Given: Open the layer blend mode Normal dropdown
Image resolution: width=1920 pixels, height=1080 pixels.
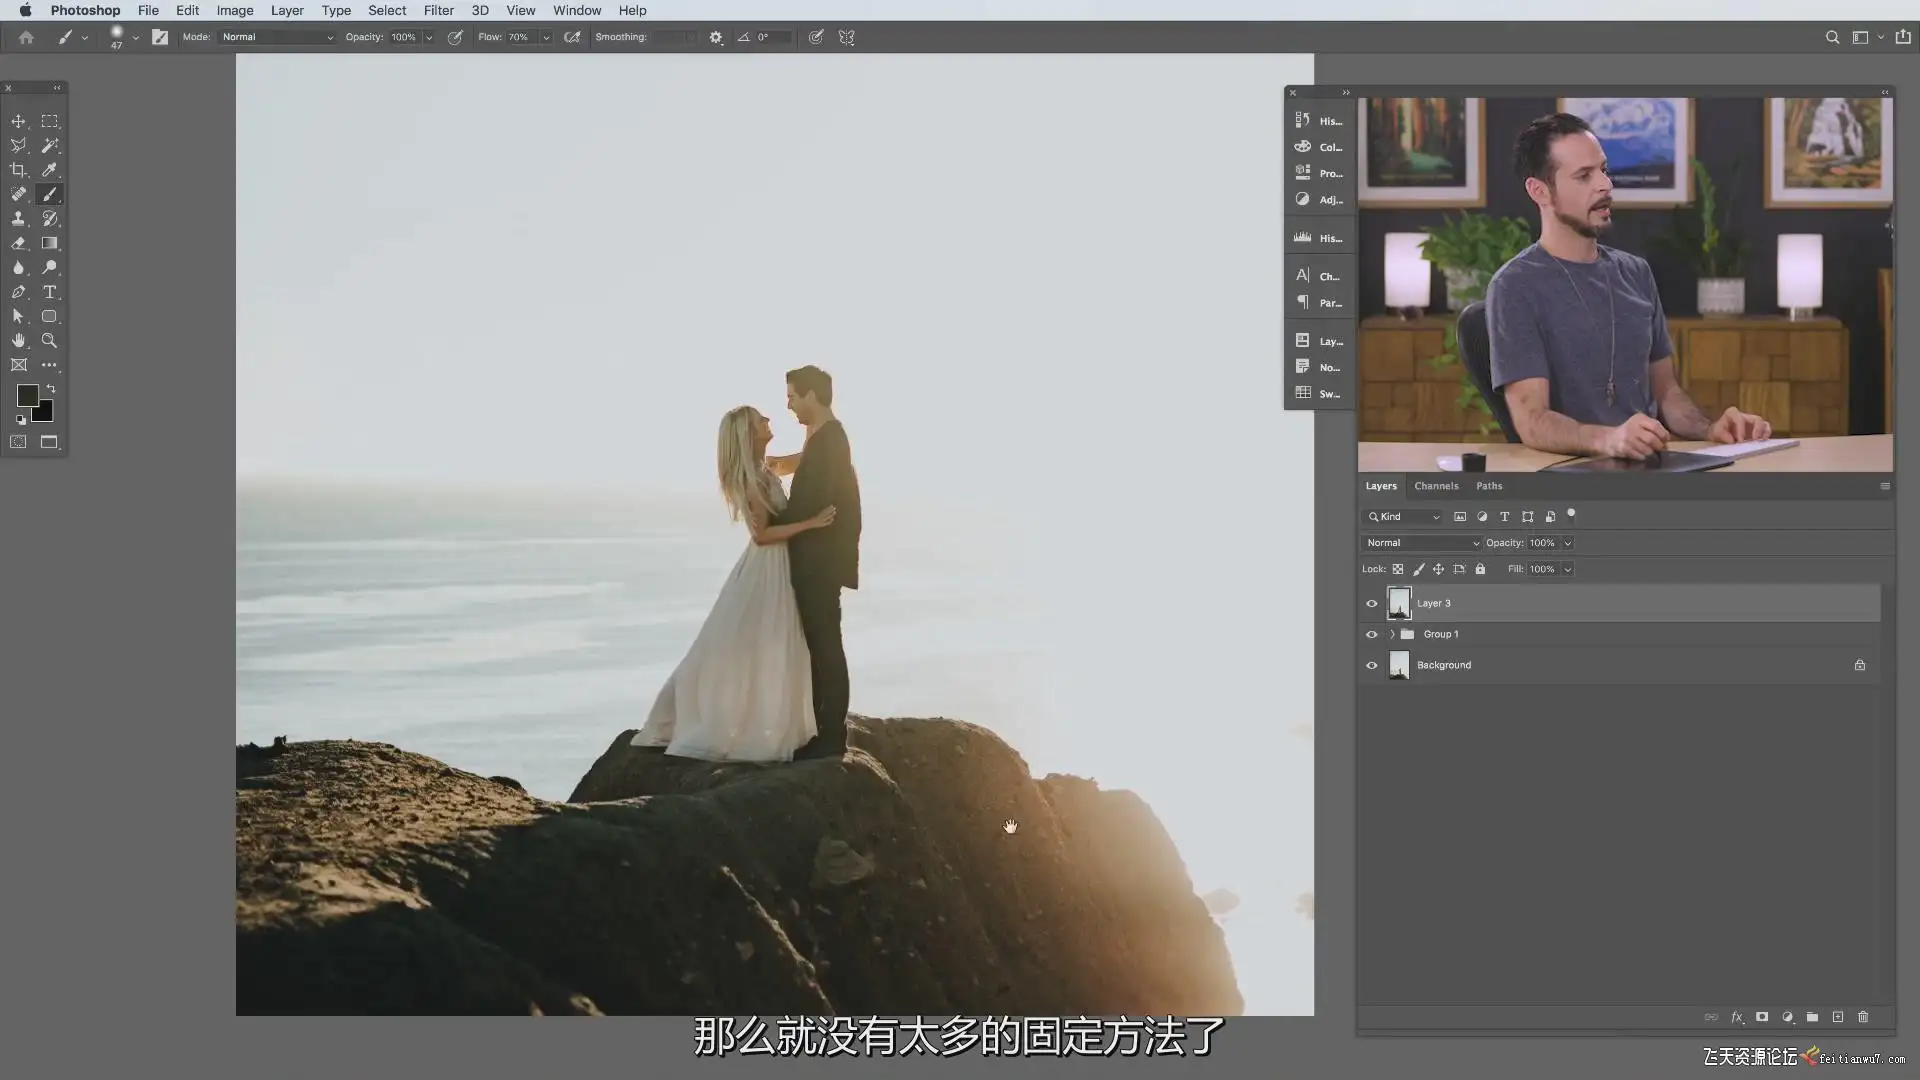Looking at the screenshot, I should click(1421, 543).
